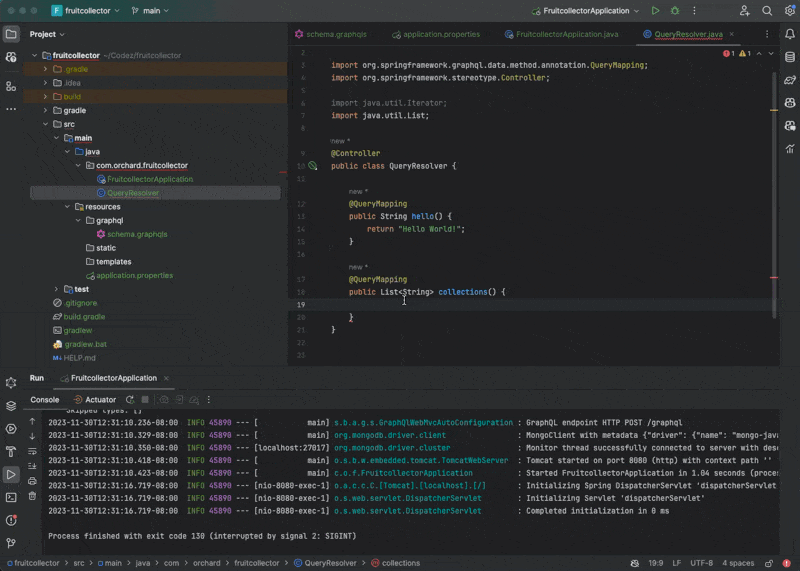Screen dimensions: 800x571
Task: Click the collections breadcrumb in status bar
Action: pyautogui.click(x=396, y=563)
